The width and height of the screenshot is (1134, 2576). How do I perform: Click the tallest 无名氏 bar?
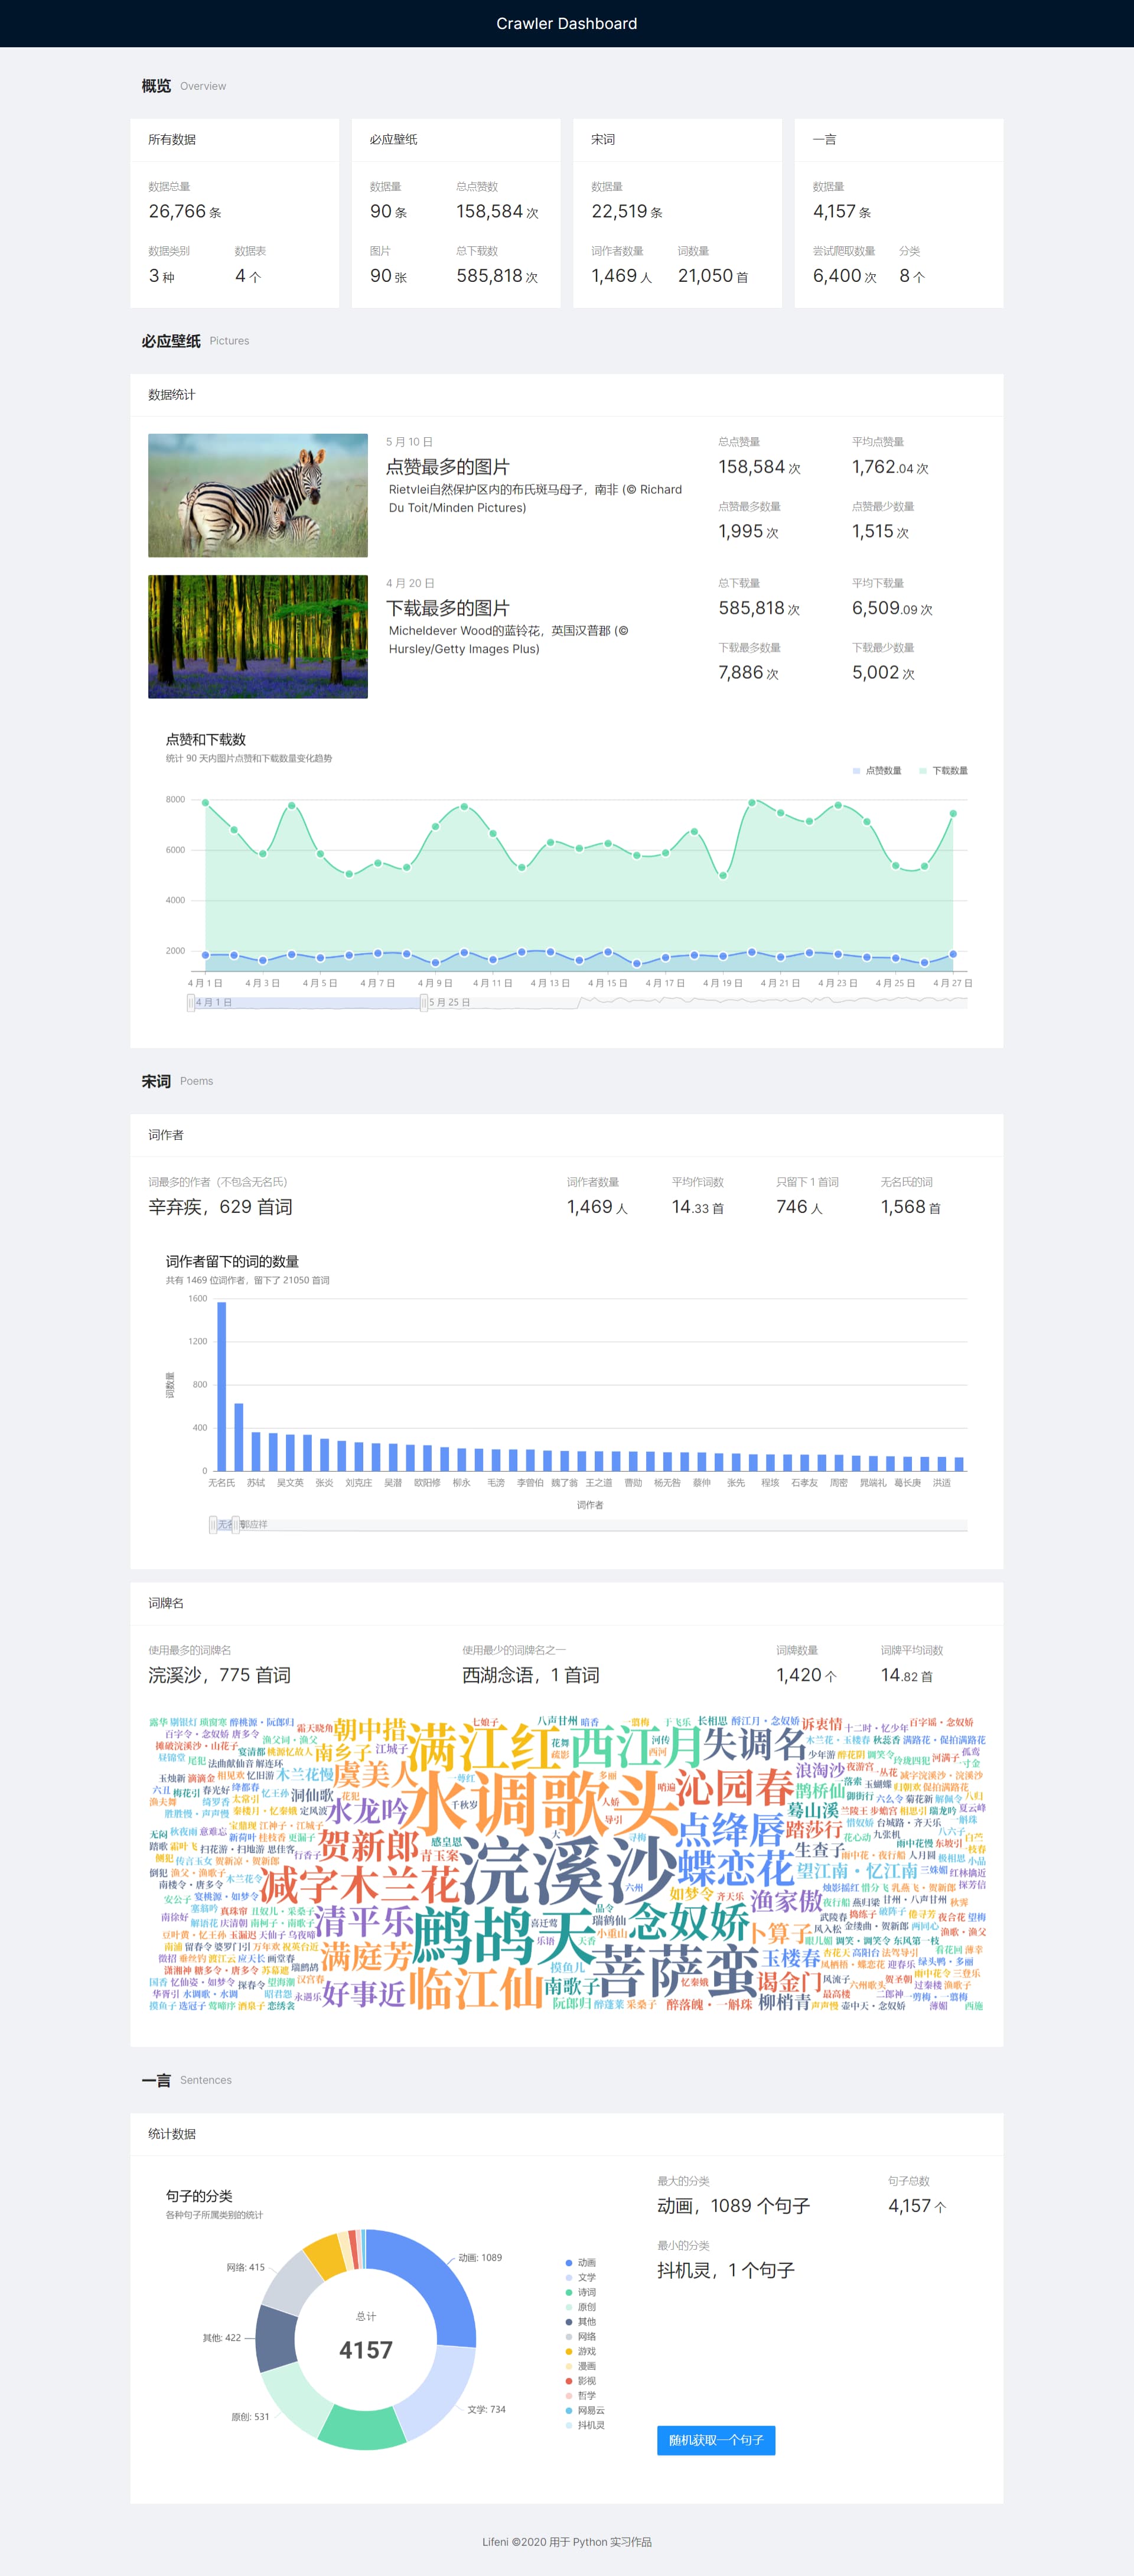click(222, 1386)
